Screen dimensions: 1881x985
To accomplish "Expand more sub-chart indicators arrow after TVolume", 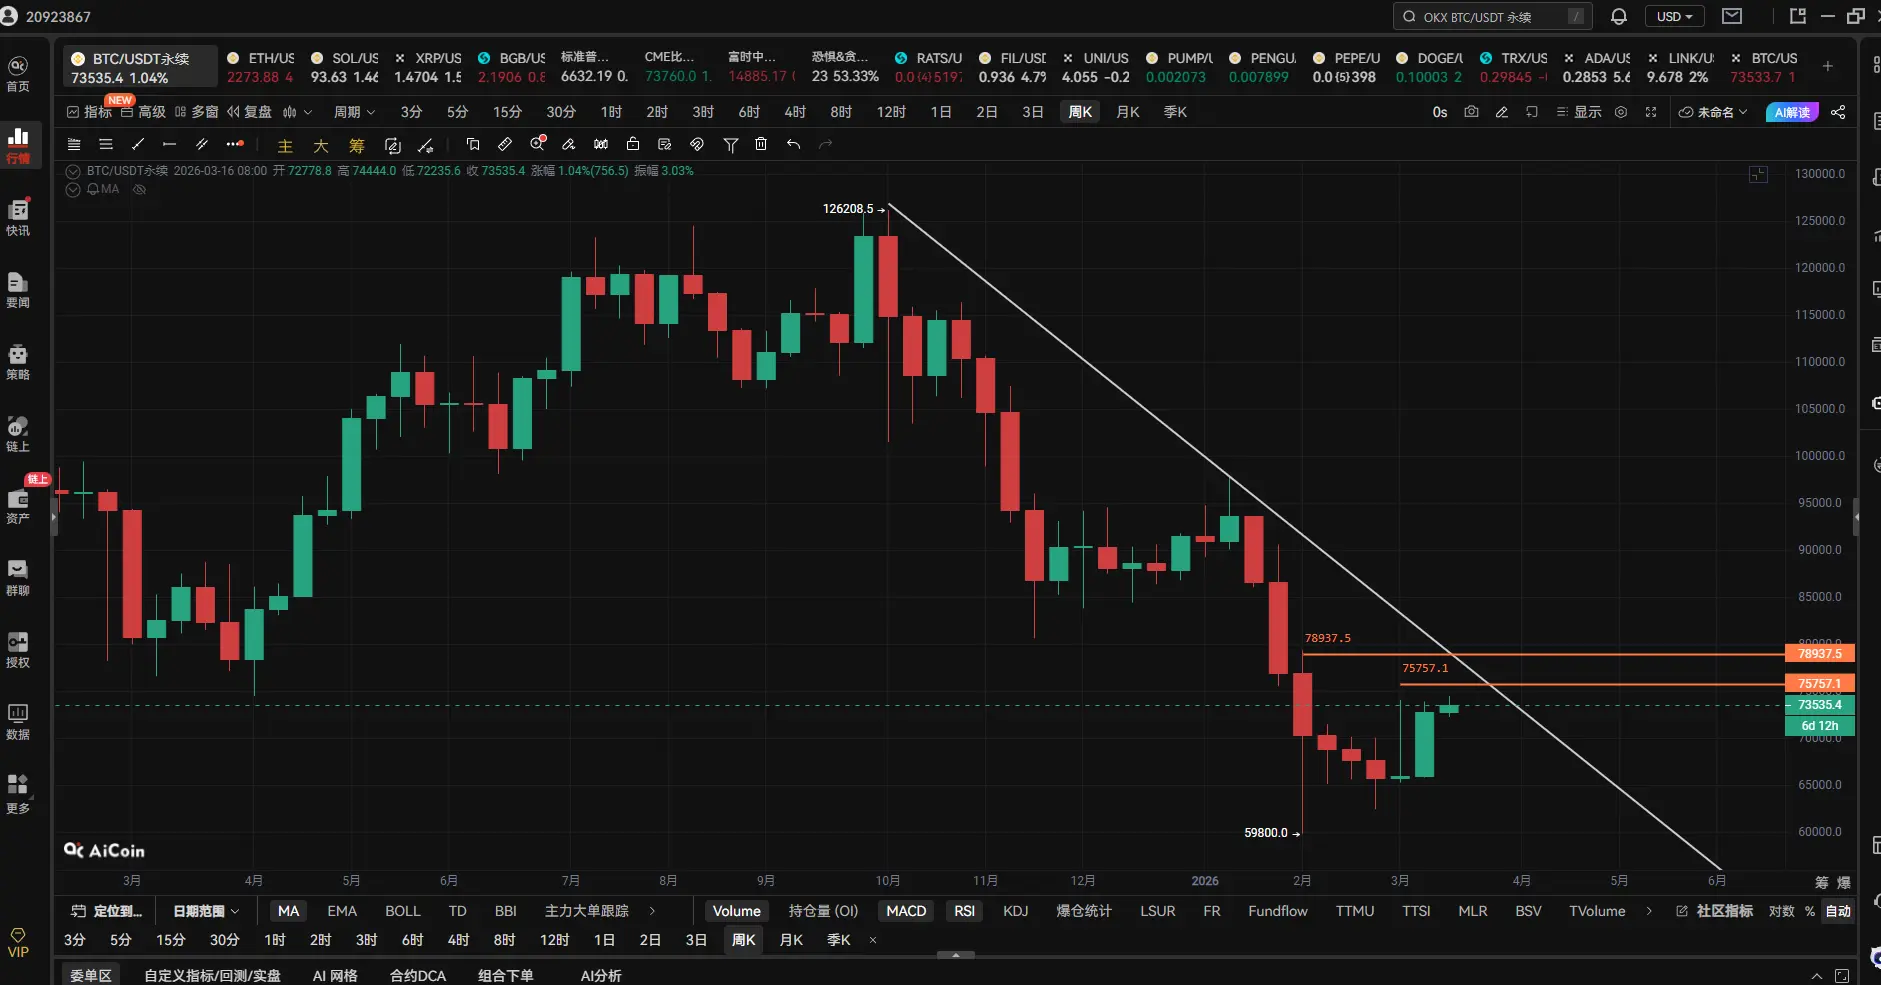I will 1649,911.
